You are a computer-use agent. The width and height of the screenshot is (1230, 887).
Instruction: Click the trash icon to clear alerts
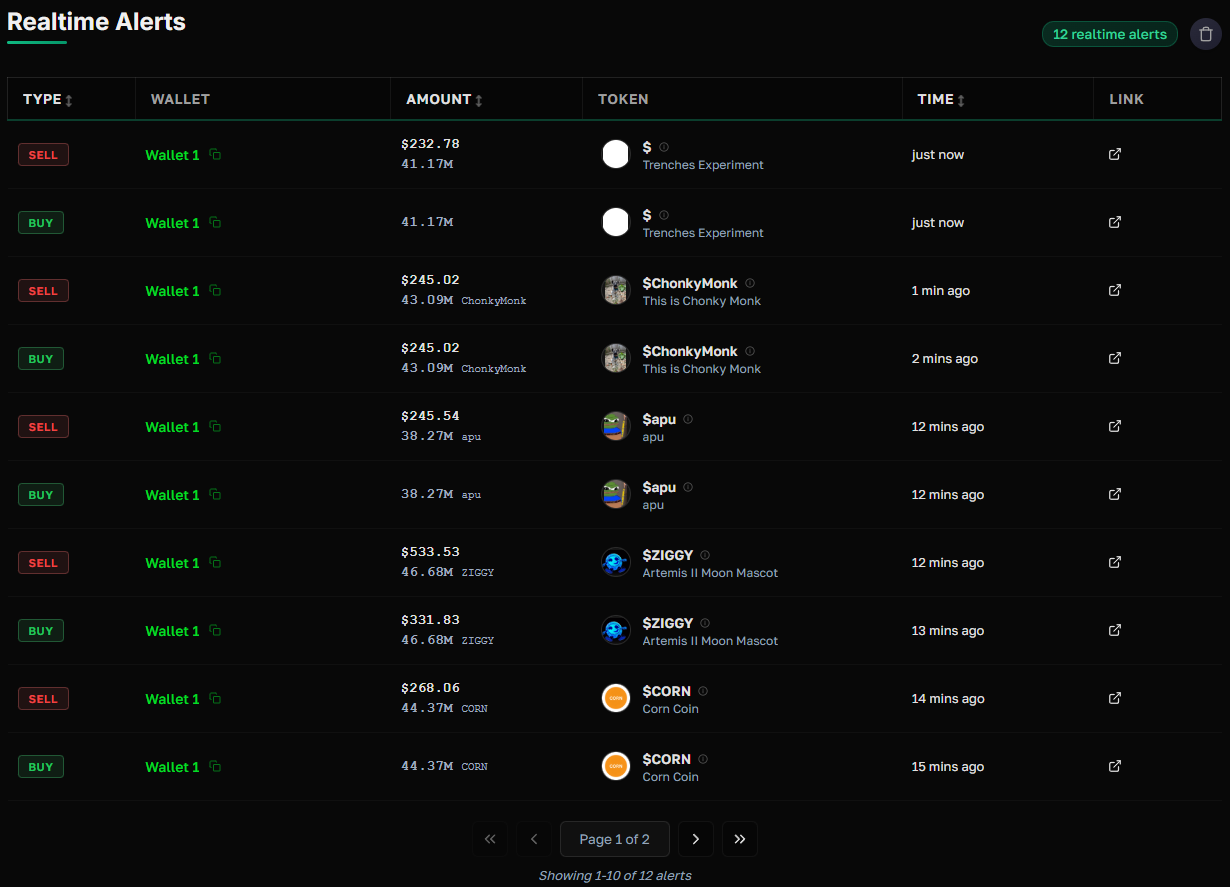pyautogui.click(x=1205, y=34)
